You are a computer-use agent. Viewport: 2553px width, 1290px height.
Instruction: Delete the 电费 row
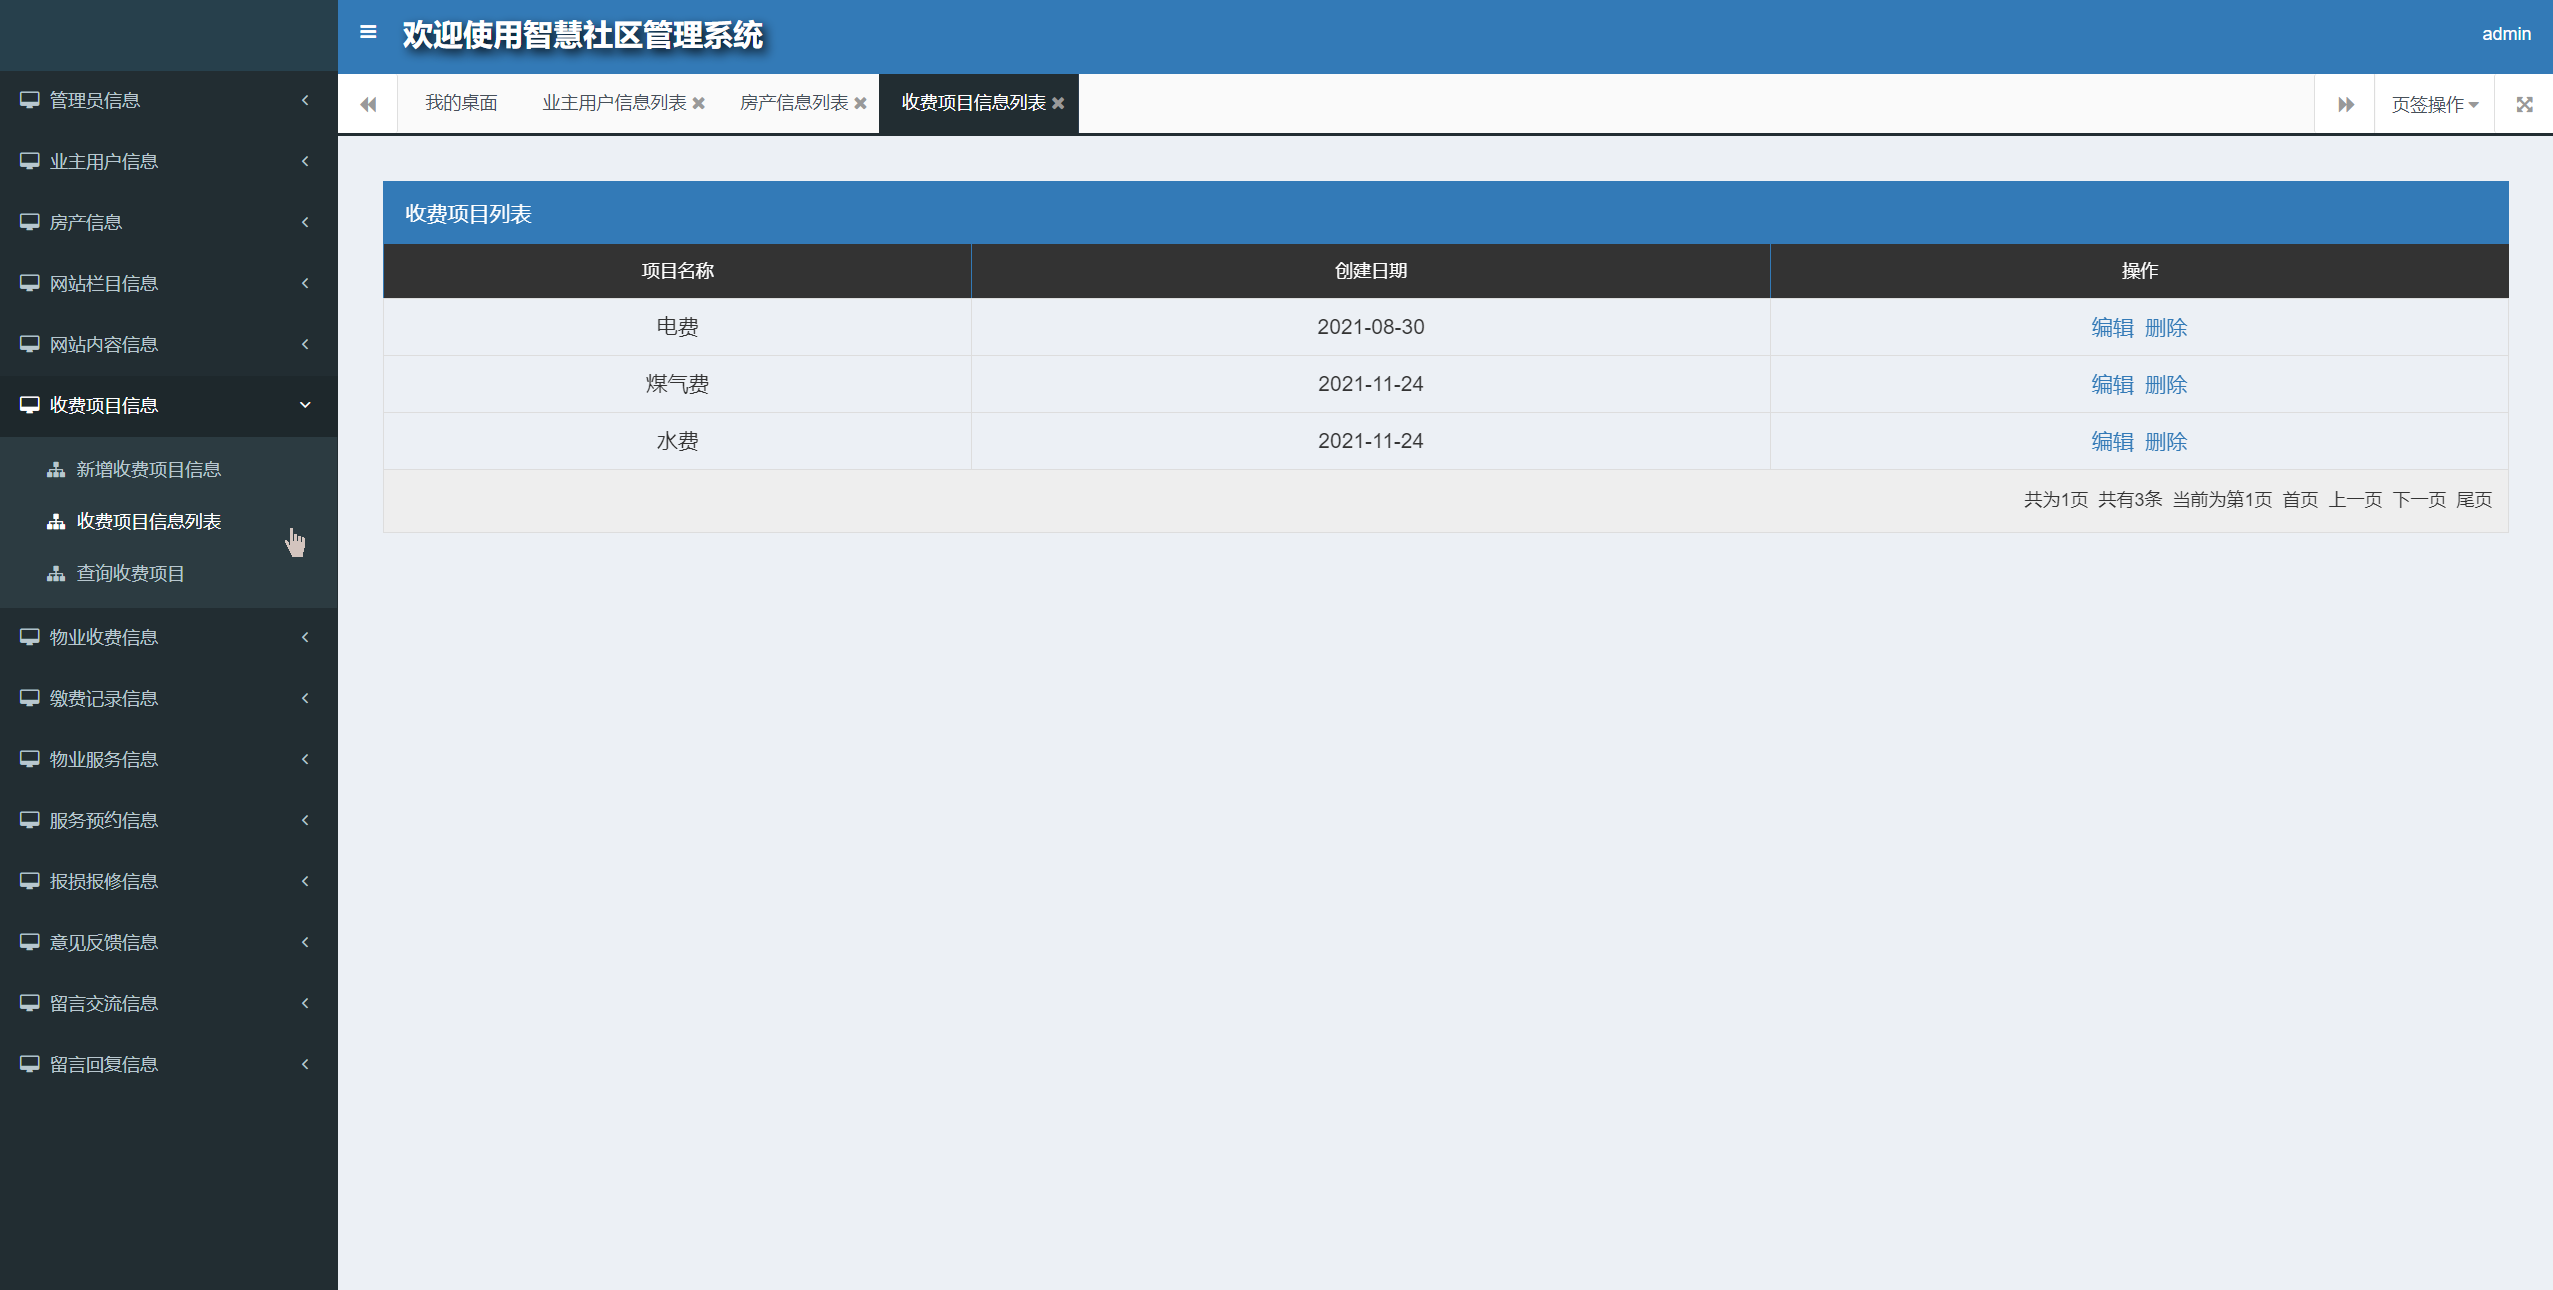(2166, 327)
